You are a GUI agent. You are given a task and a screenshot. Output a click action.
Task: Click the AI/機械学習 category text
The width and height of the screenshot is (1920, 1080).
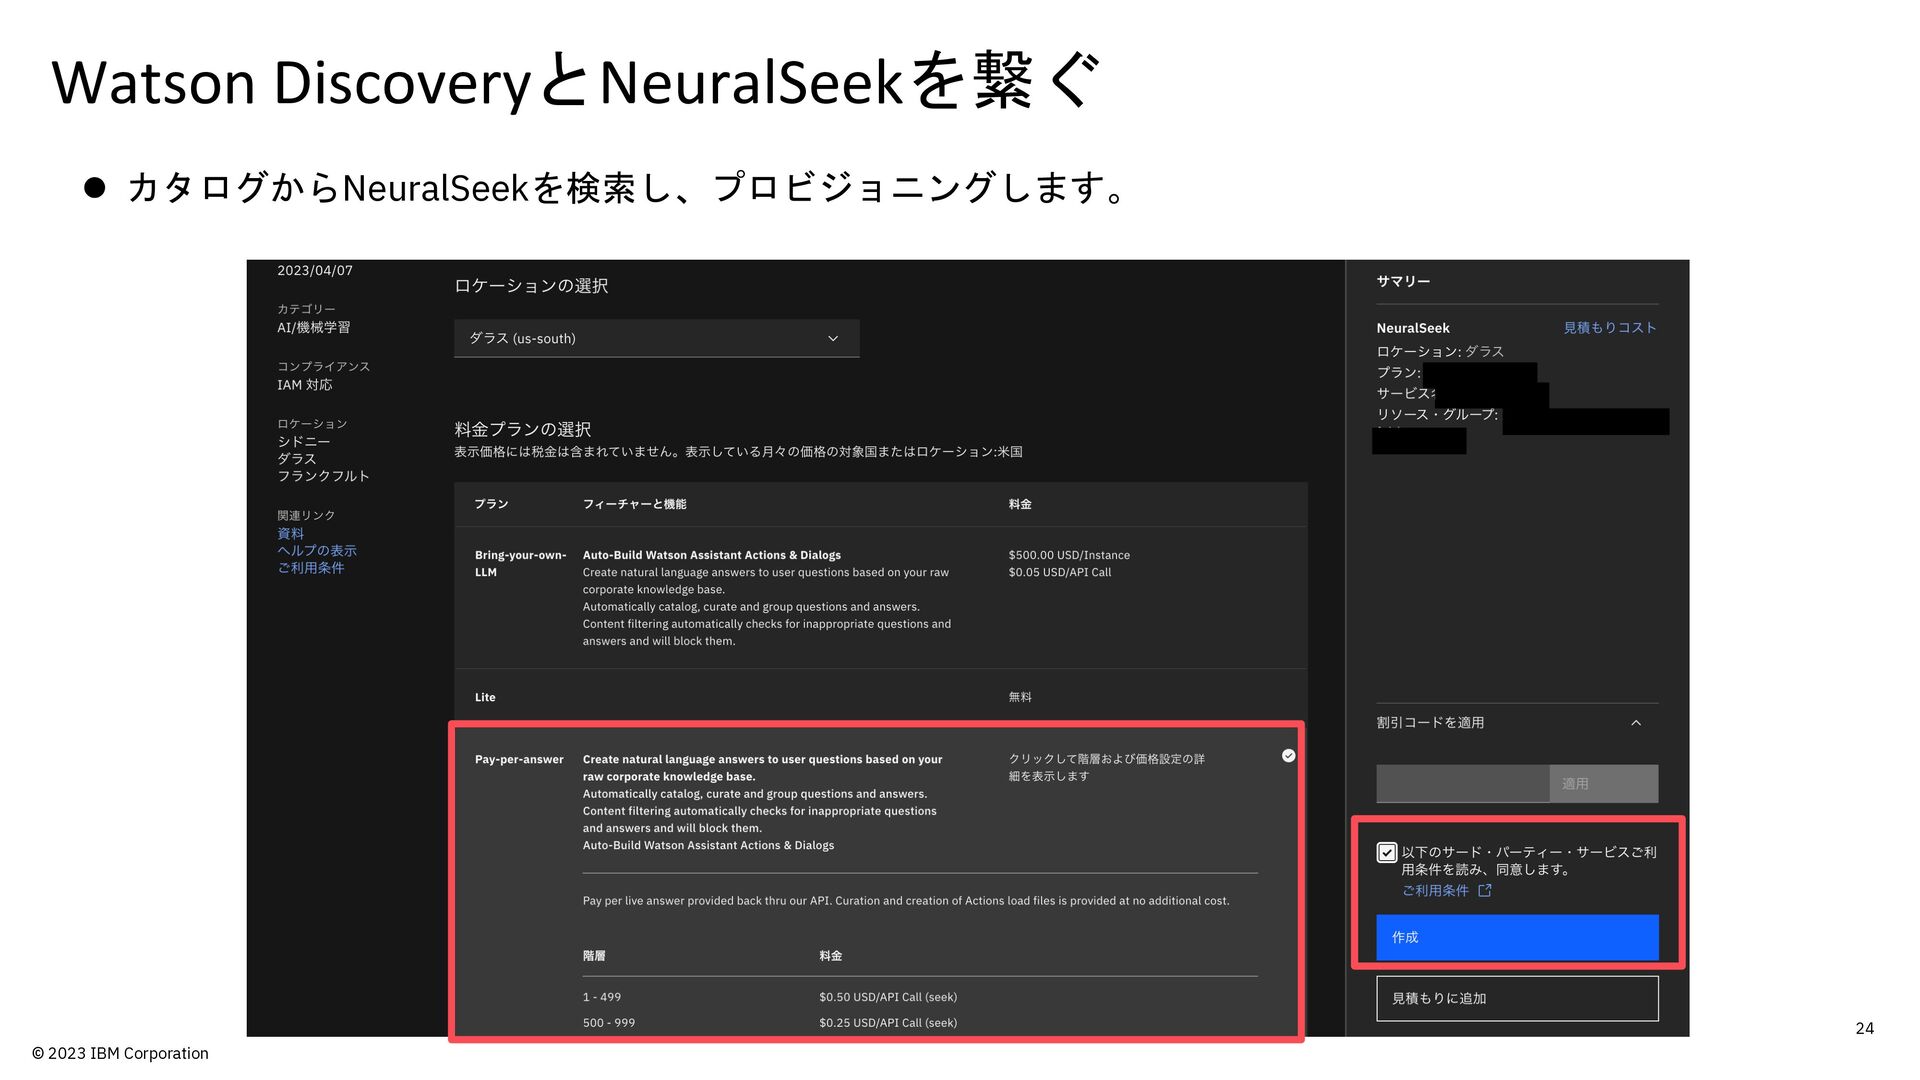tap(313, 327)
